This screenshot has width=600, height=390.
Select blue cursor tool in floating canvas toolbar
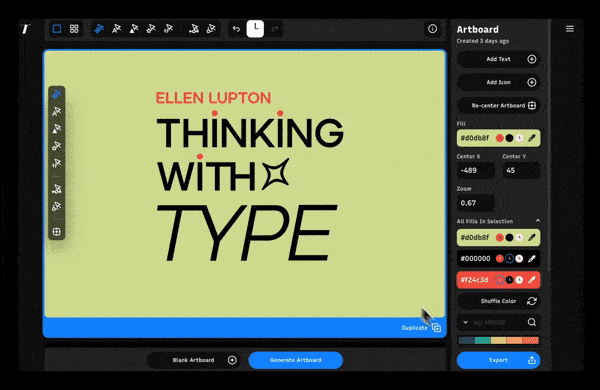pyautogui.click(x=57, y=94)
